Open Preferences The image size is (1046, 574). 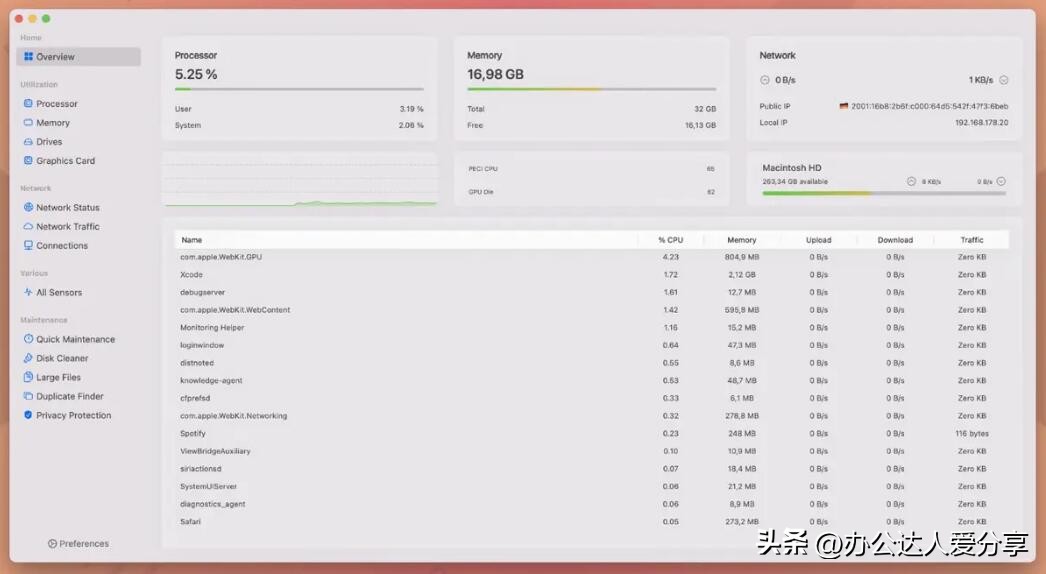click(x=79, y=544)
